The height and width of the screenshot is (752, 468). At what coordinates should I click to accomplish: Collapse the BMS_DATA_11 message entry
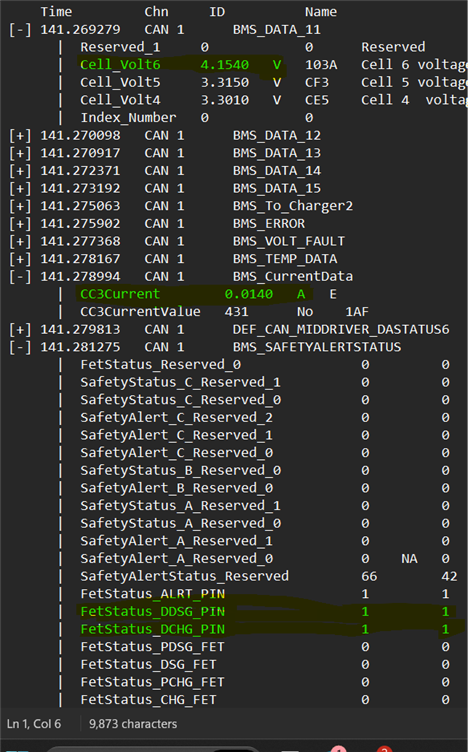20,30
